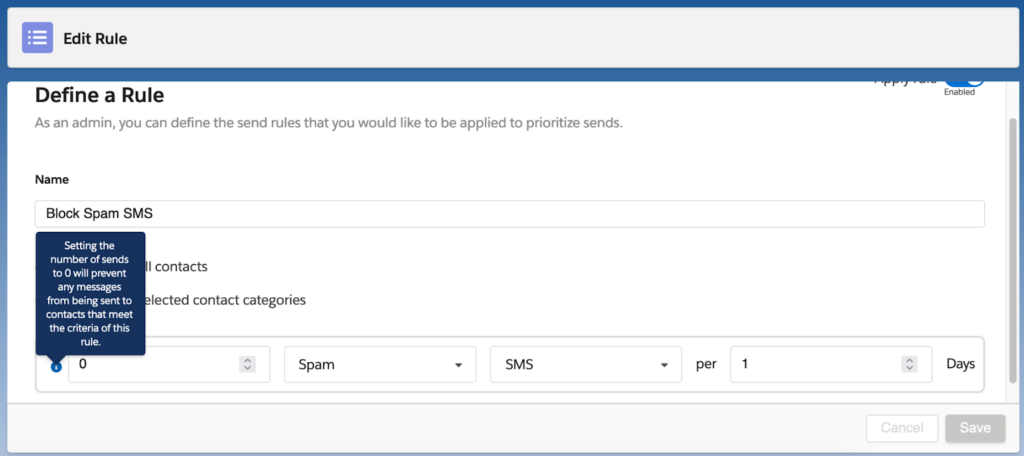Expand the SMS channel dropdown
The height and width of the screenshot is (456, 1024).
coord(585,365)
